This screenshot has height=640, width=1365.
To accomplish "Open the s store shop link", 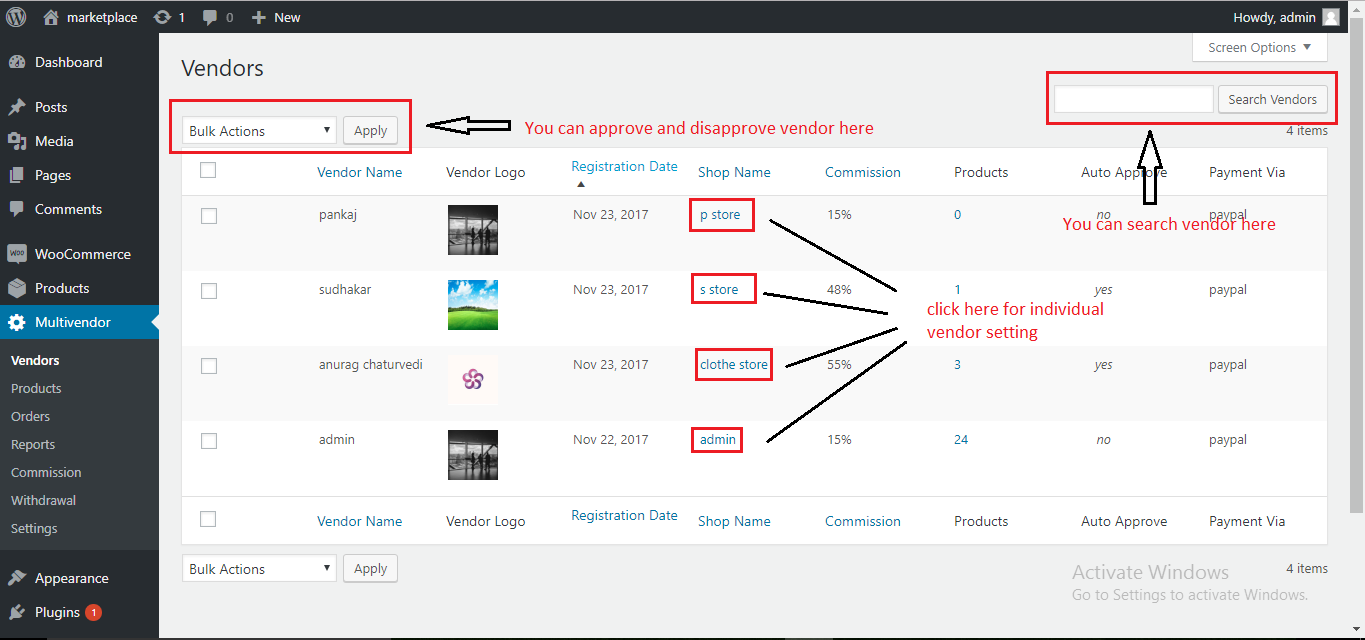I will (719, 290).
